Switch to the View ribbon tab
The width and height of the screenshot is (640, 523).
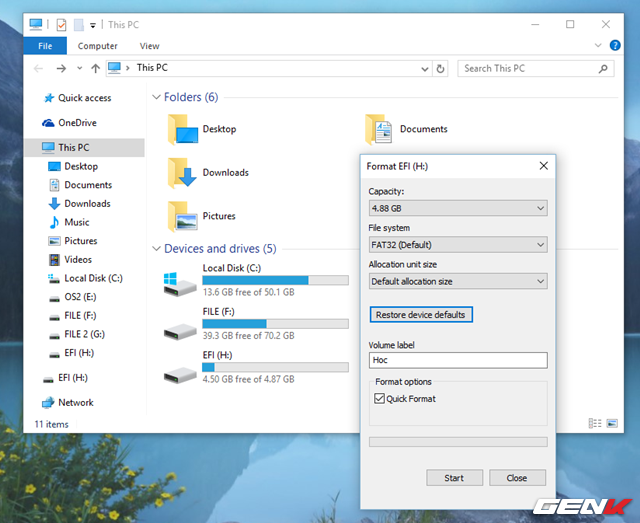tap(149, 46)
